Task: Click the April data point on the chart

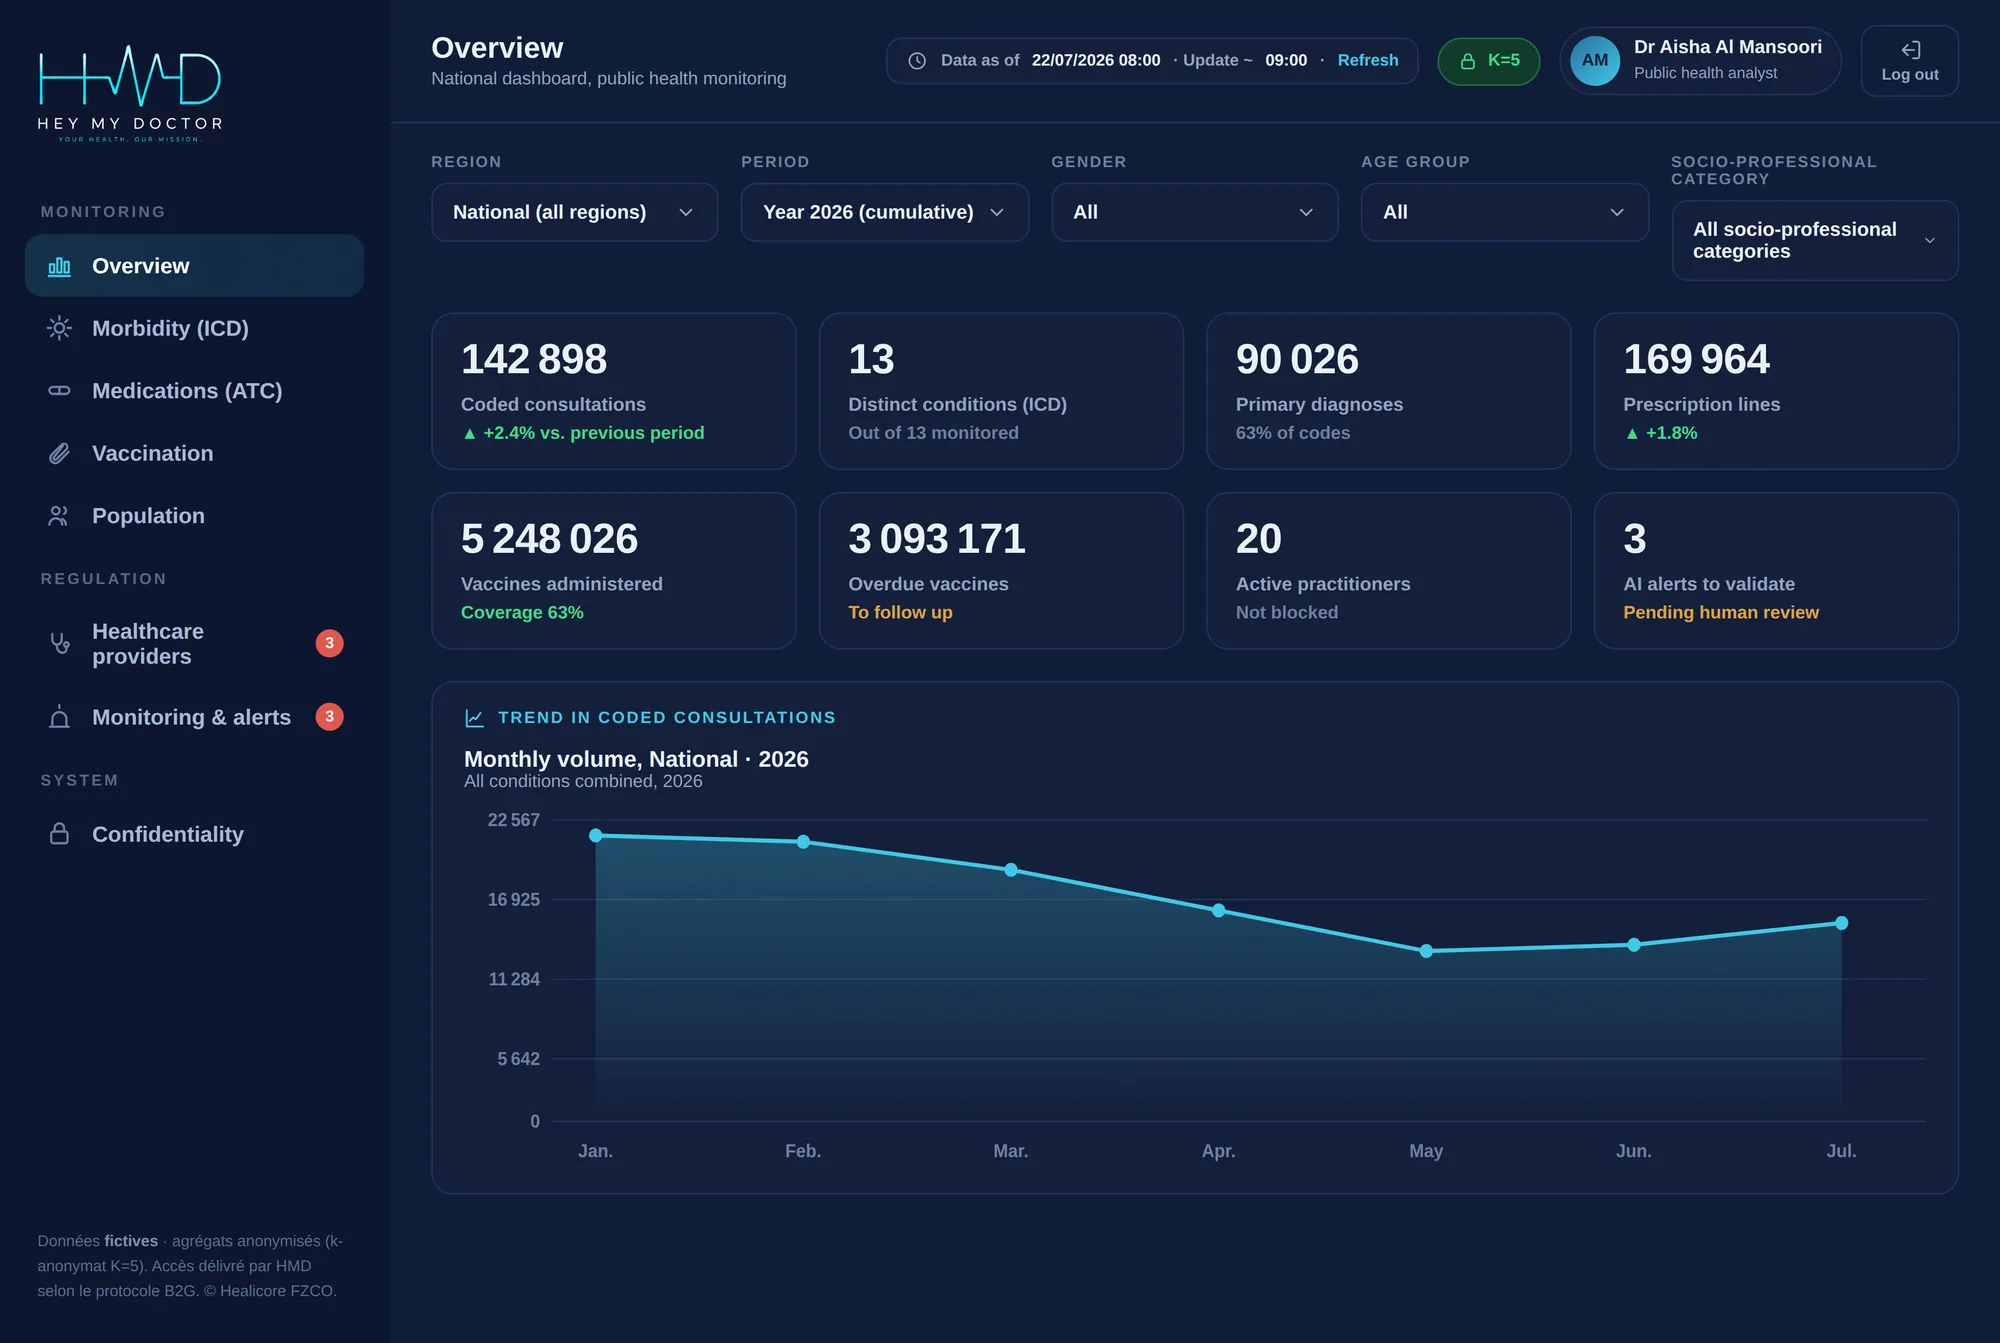Action: 1218,910
